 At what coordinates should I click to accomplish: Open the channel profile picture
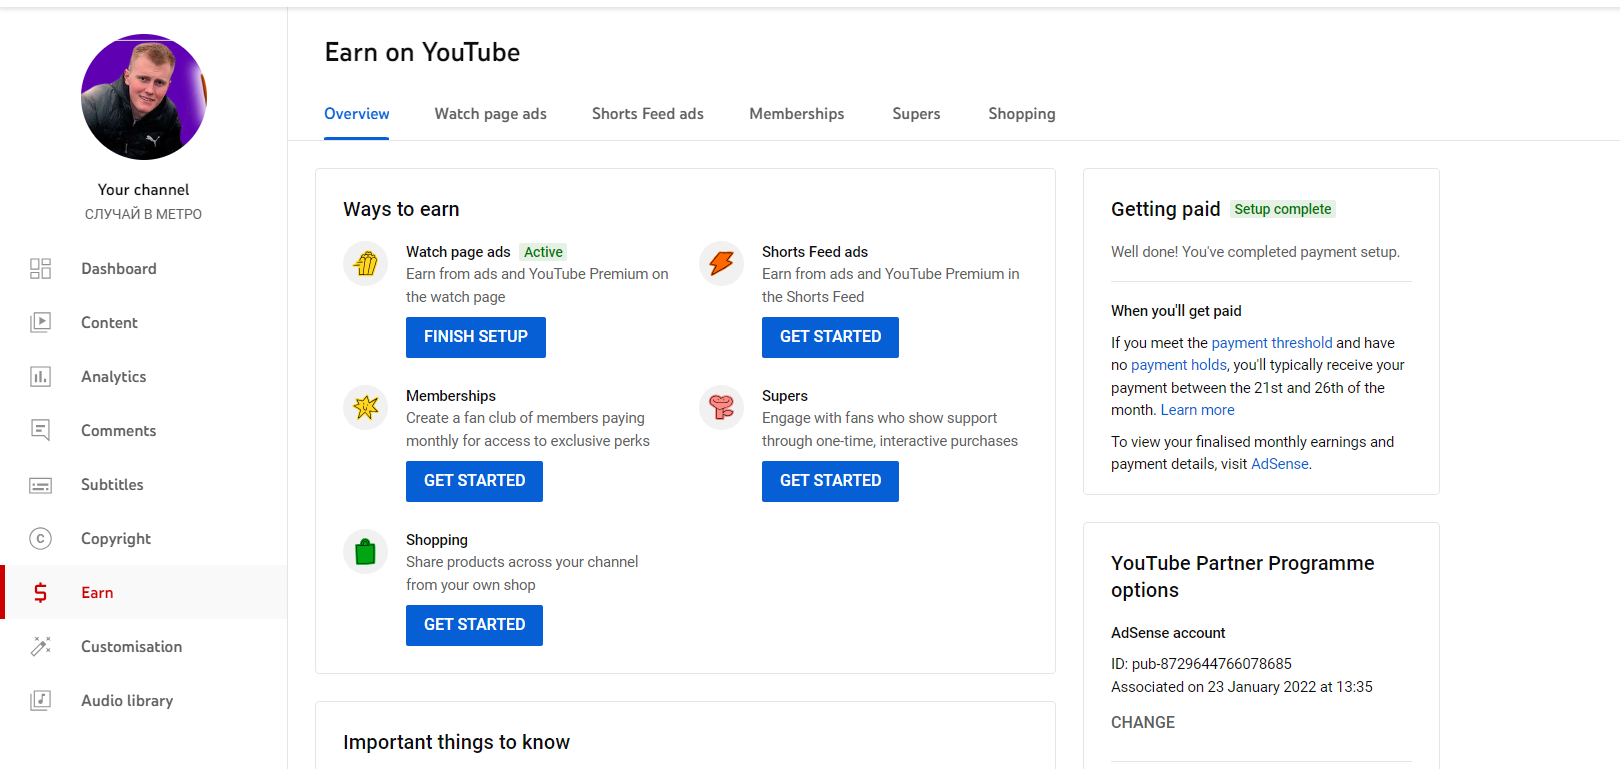coord(144,97)
